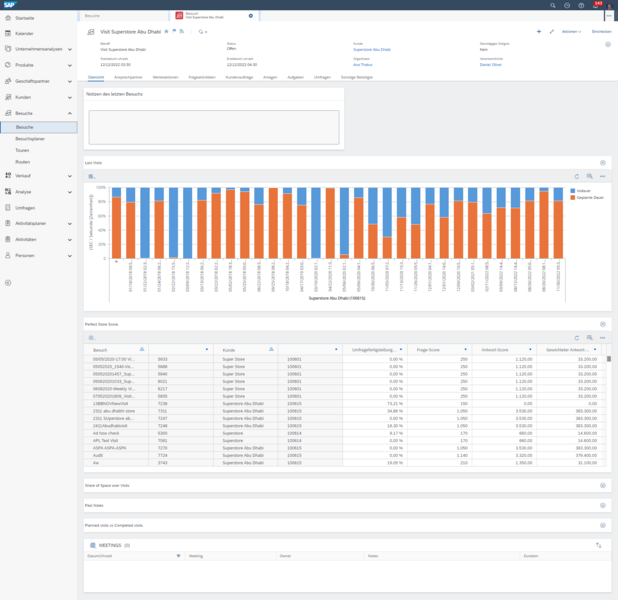Switch to the Folgeaktivitäten tab

pyautogui.click(x=202, y=77)
